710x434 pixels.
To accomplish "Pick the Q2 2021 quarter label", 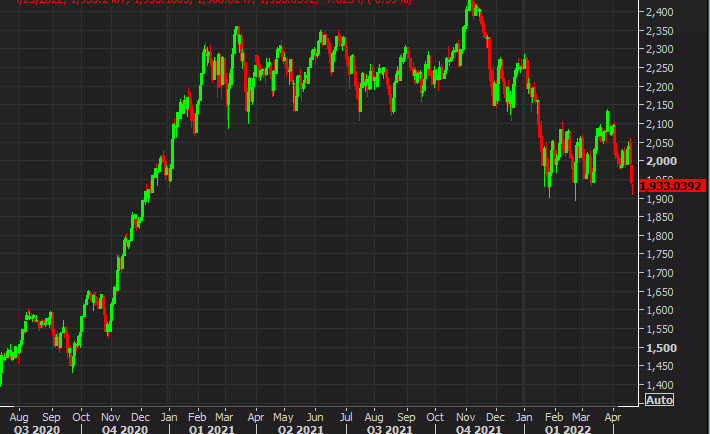I will pos(301,428).
